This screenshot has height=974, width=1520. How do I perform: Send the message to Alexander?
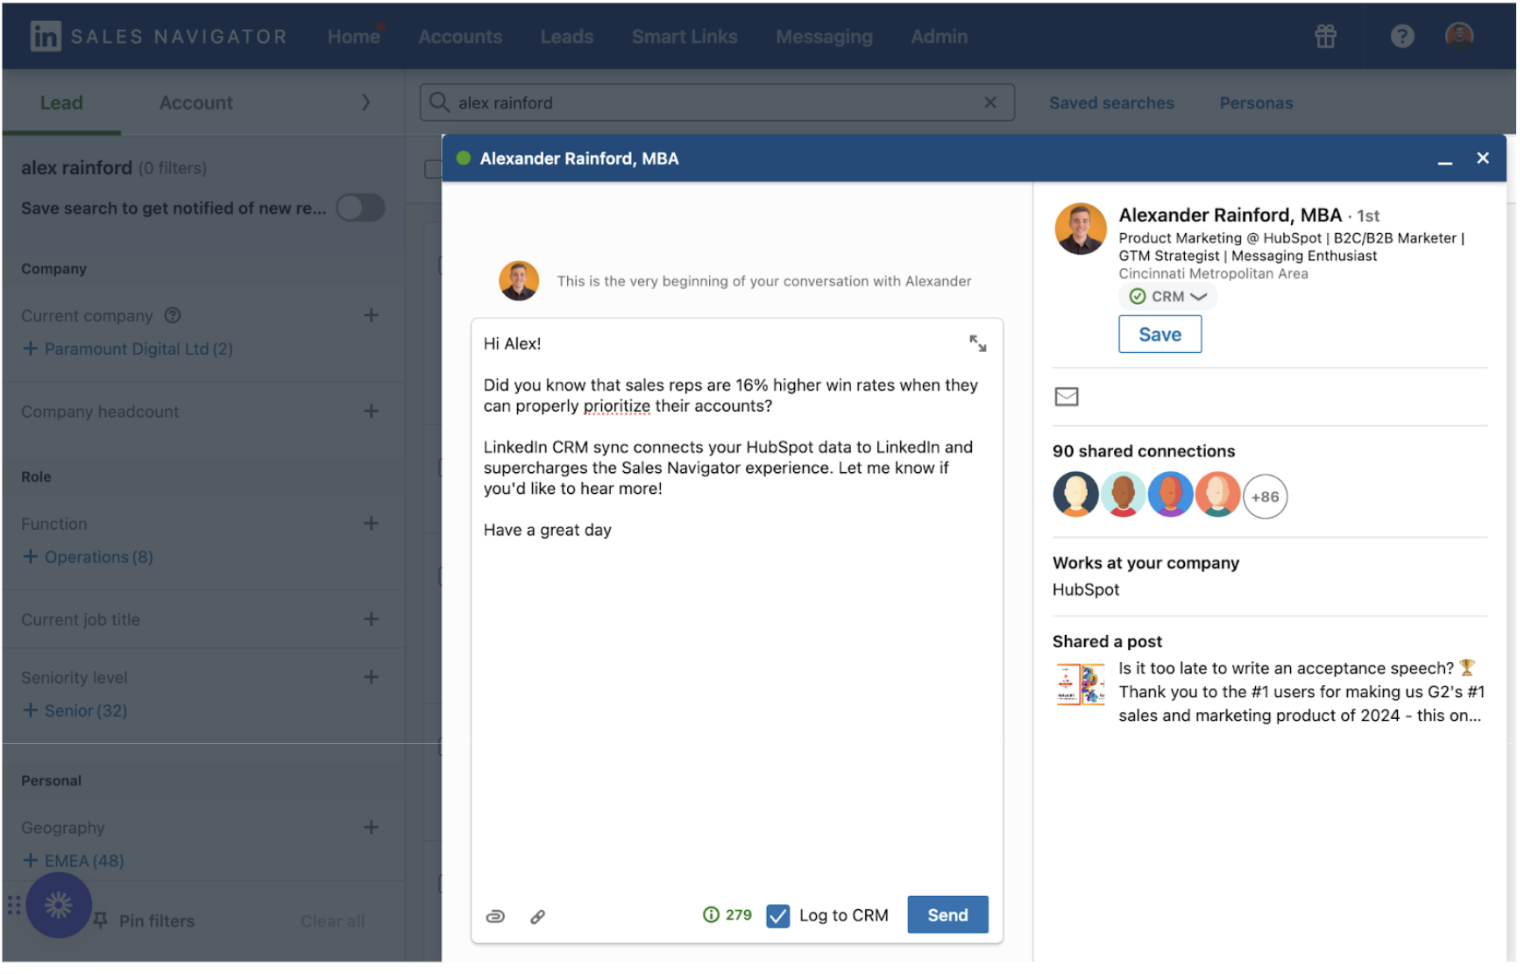pos(948,915)
